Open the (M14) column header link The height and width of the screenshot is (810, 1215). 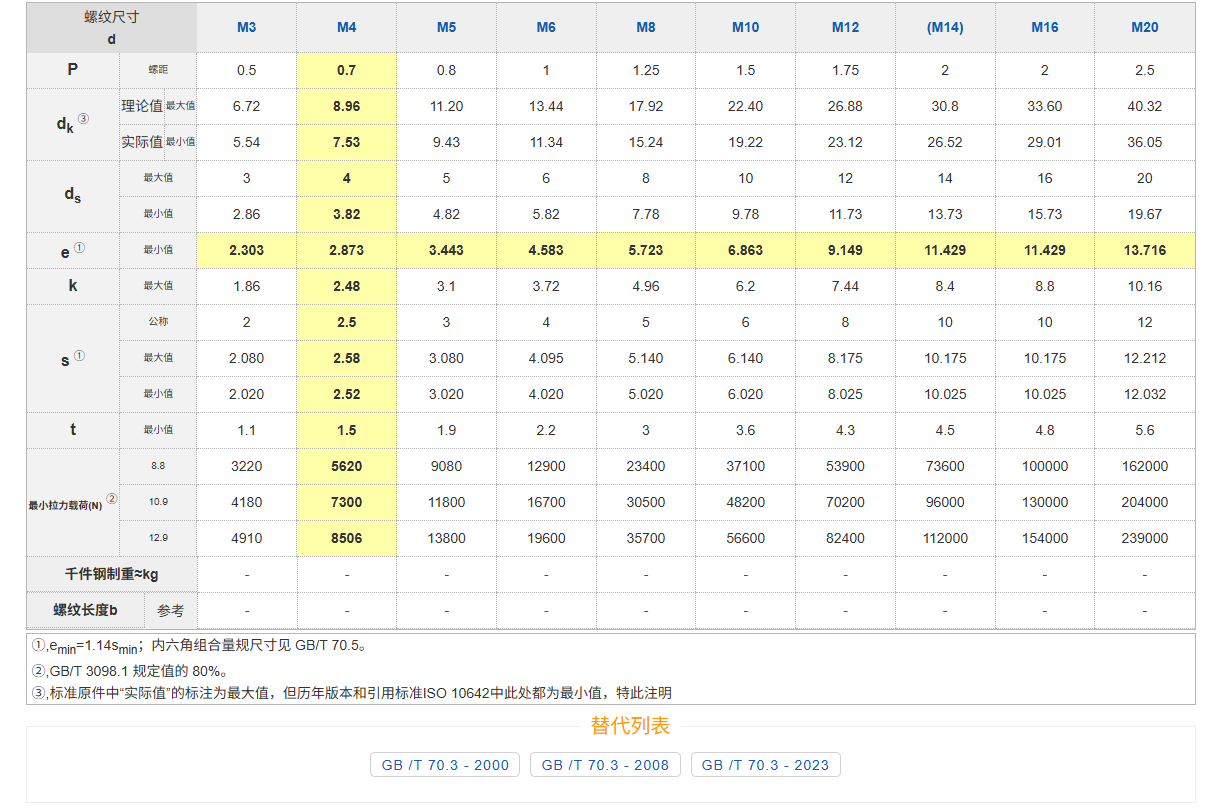pyautogui.click(x=945, y=27)
